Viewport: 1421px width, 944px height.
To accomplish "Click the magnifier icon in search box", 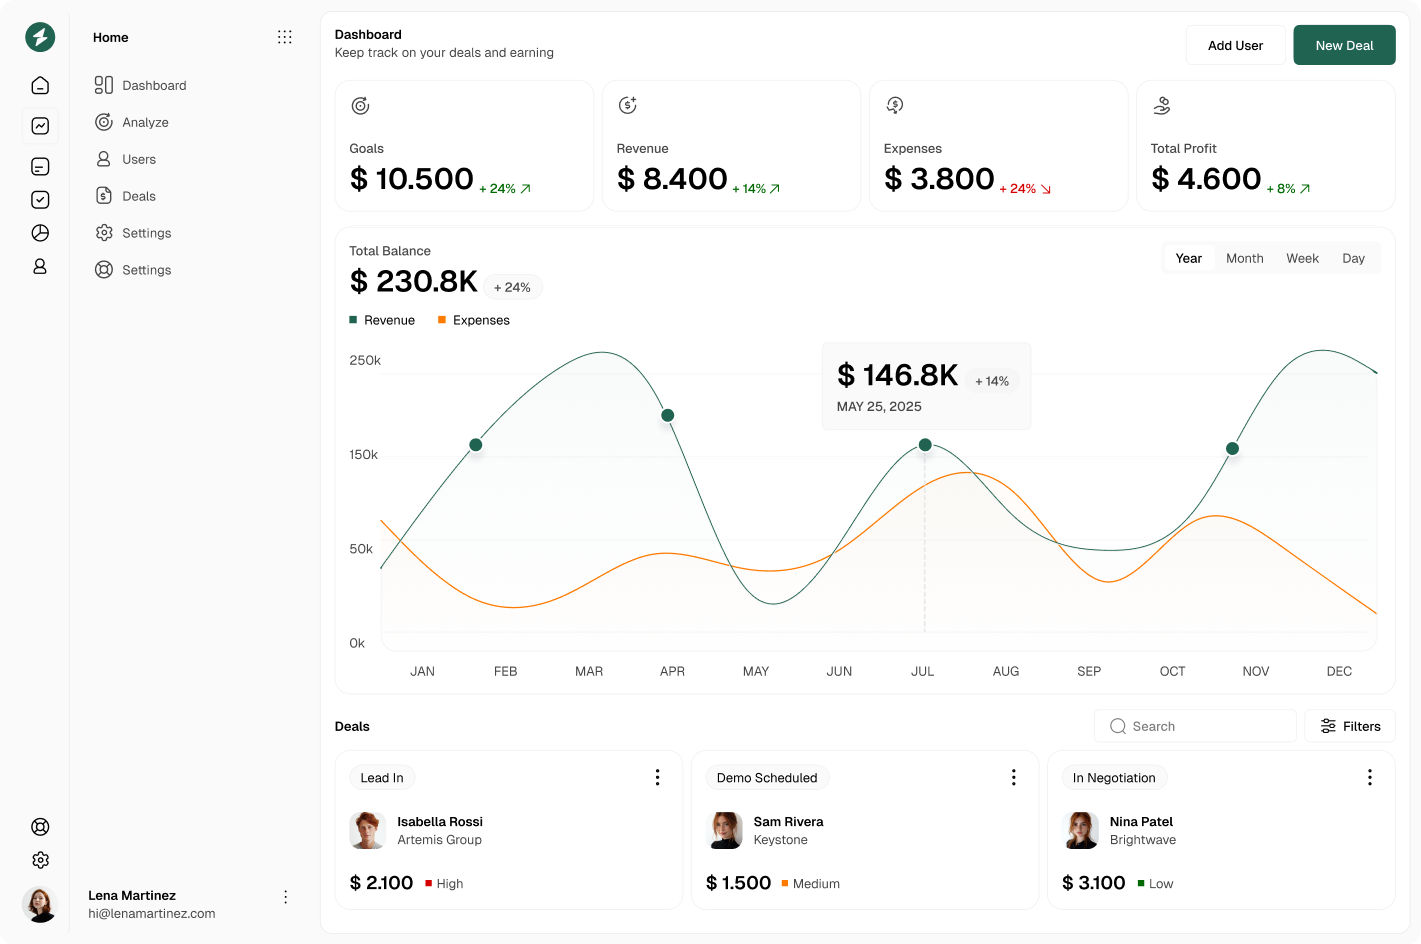I will [1118, 726].
